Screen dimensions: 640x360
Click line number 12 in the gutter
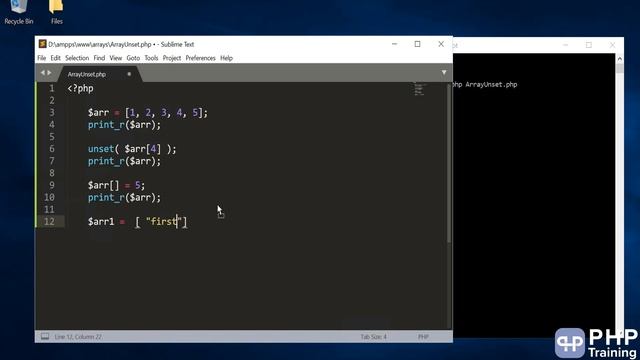pyautogui.click(x=49, y=222)
